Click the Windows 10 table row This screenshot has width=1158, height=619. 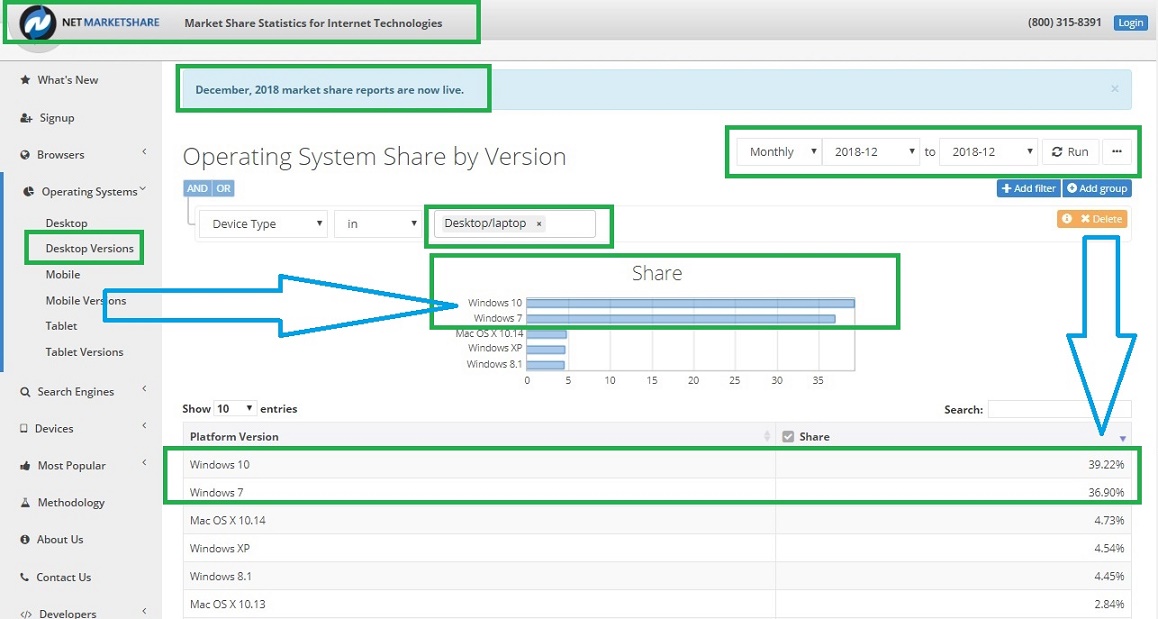pos(657,465)
